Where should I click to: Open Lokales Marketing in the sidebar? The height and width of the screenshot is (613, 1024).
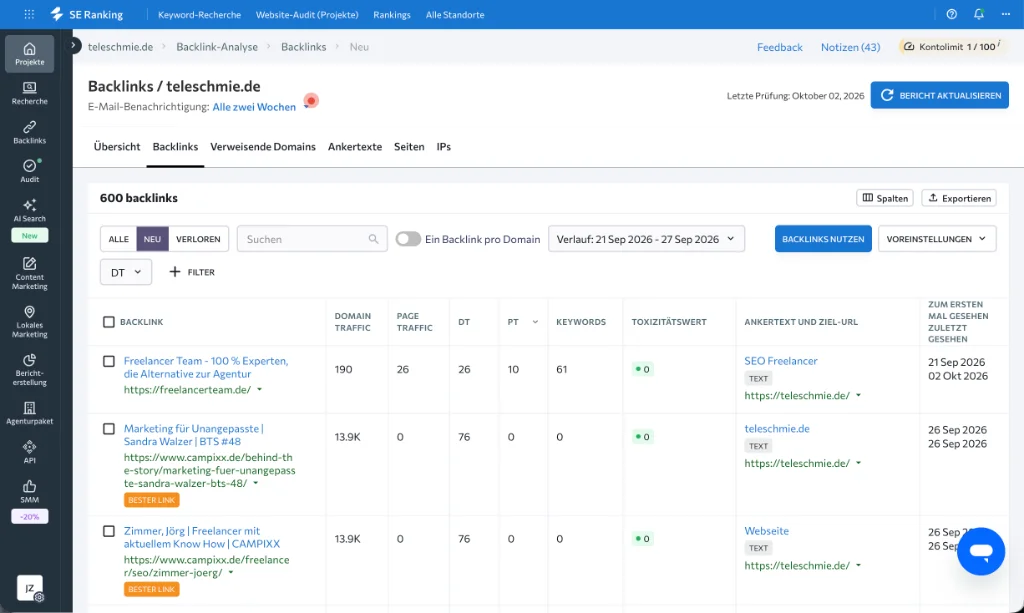(29, 322)
